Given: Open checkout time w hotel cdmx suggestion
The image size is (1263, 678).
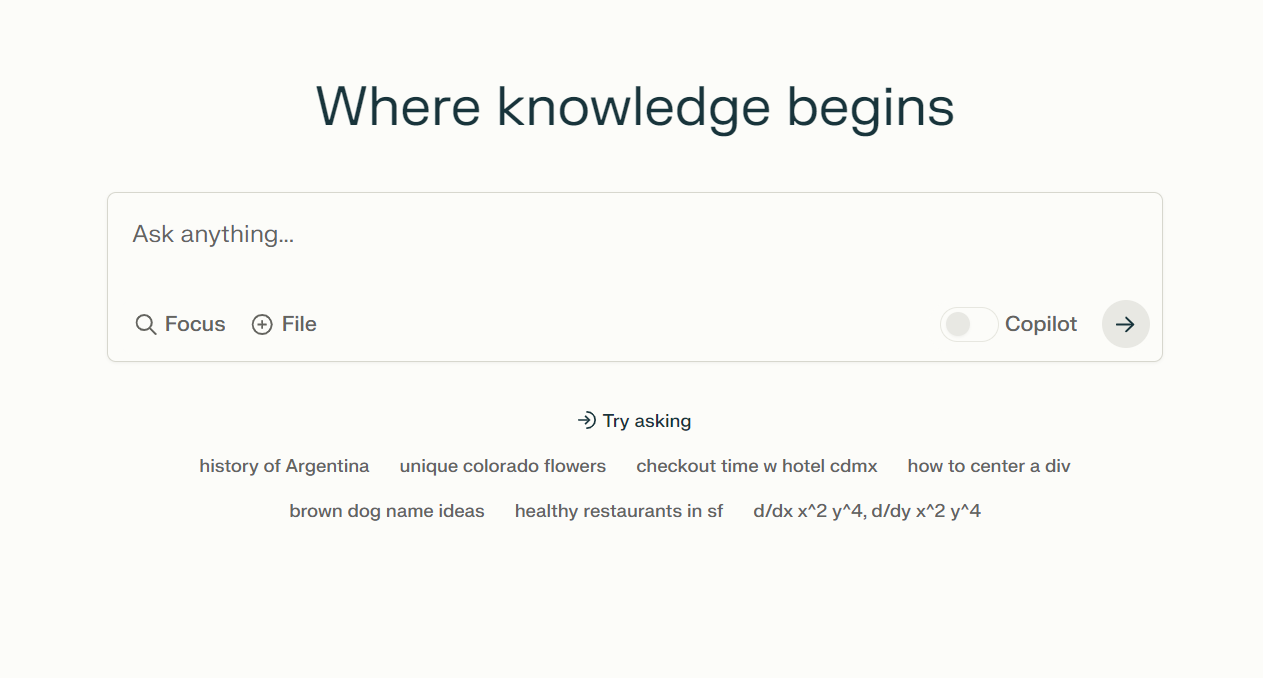Looking at the screenshot, I should (756, 465).
